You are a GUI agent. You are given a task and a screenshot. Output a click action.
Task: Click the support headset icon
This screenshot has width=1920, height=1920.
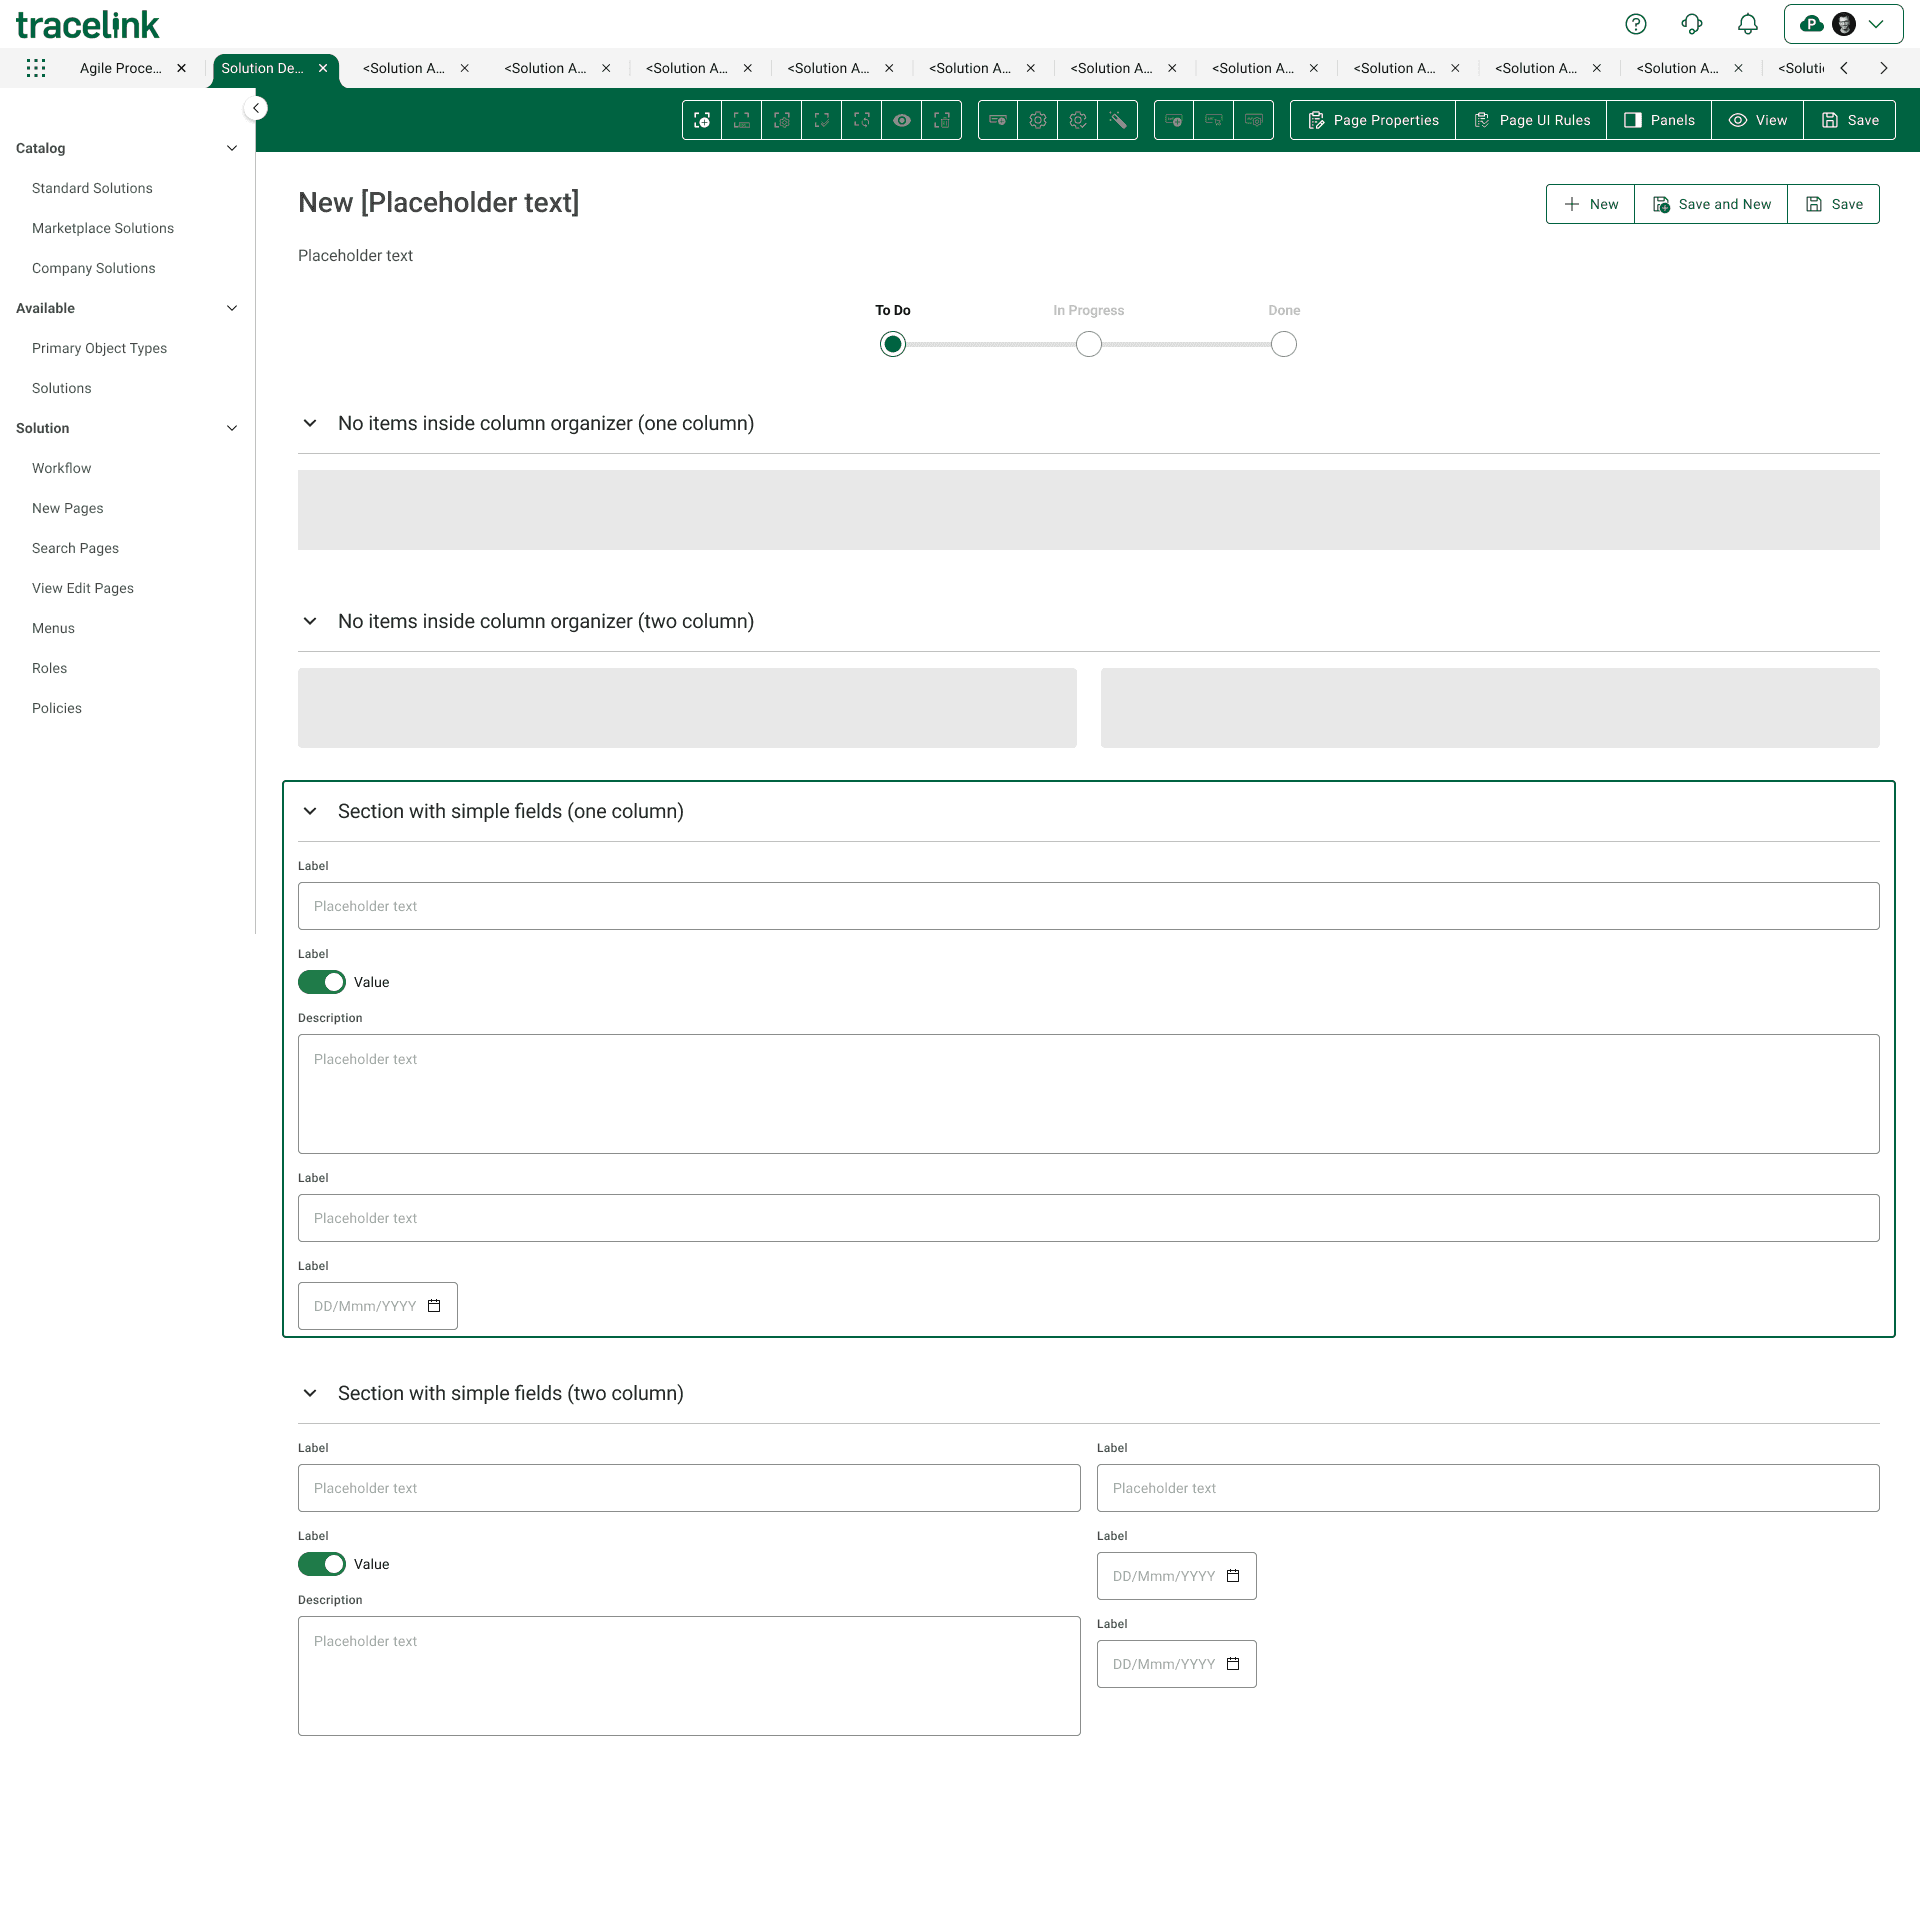[x=1692, y=24]
